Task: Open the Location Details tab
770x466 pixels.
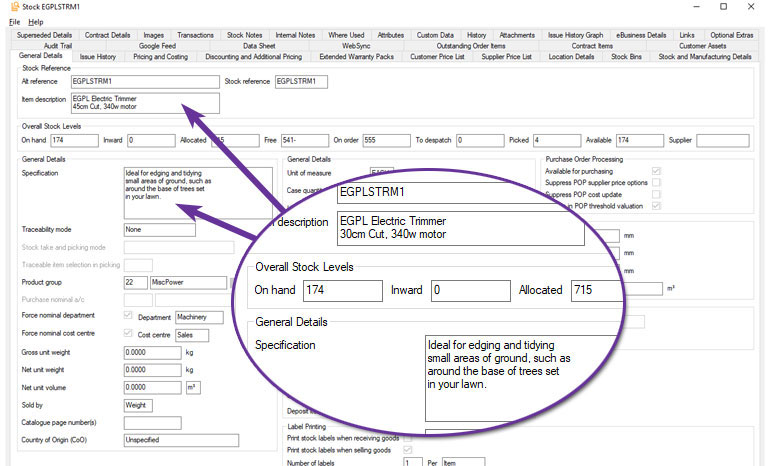Action: coord(571,57)
